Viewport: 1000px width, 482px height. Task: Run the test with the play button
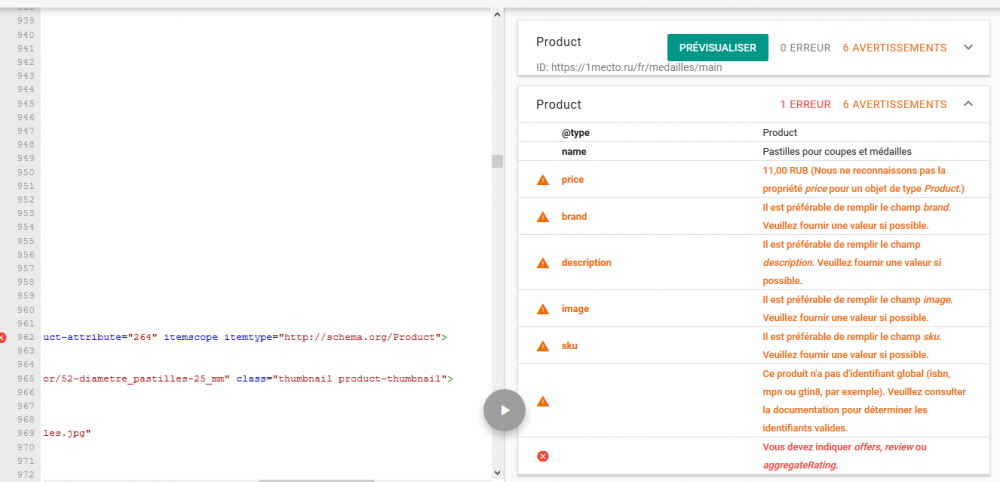(504, 409)
